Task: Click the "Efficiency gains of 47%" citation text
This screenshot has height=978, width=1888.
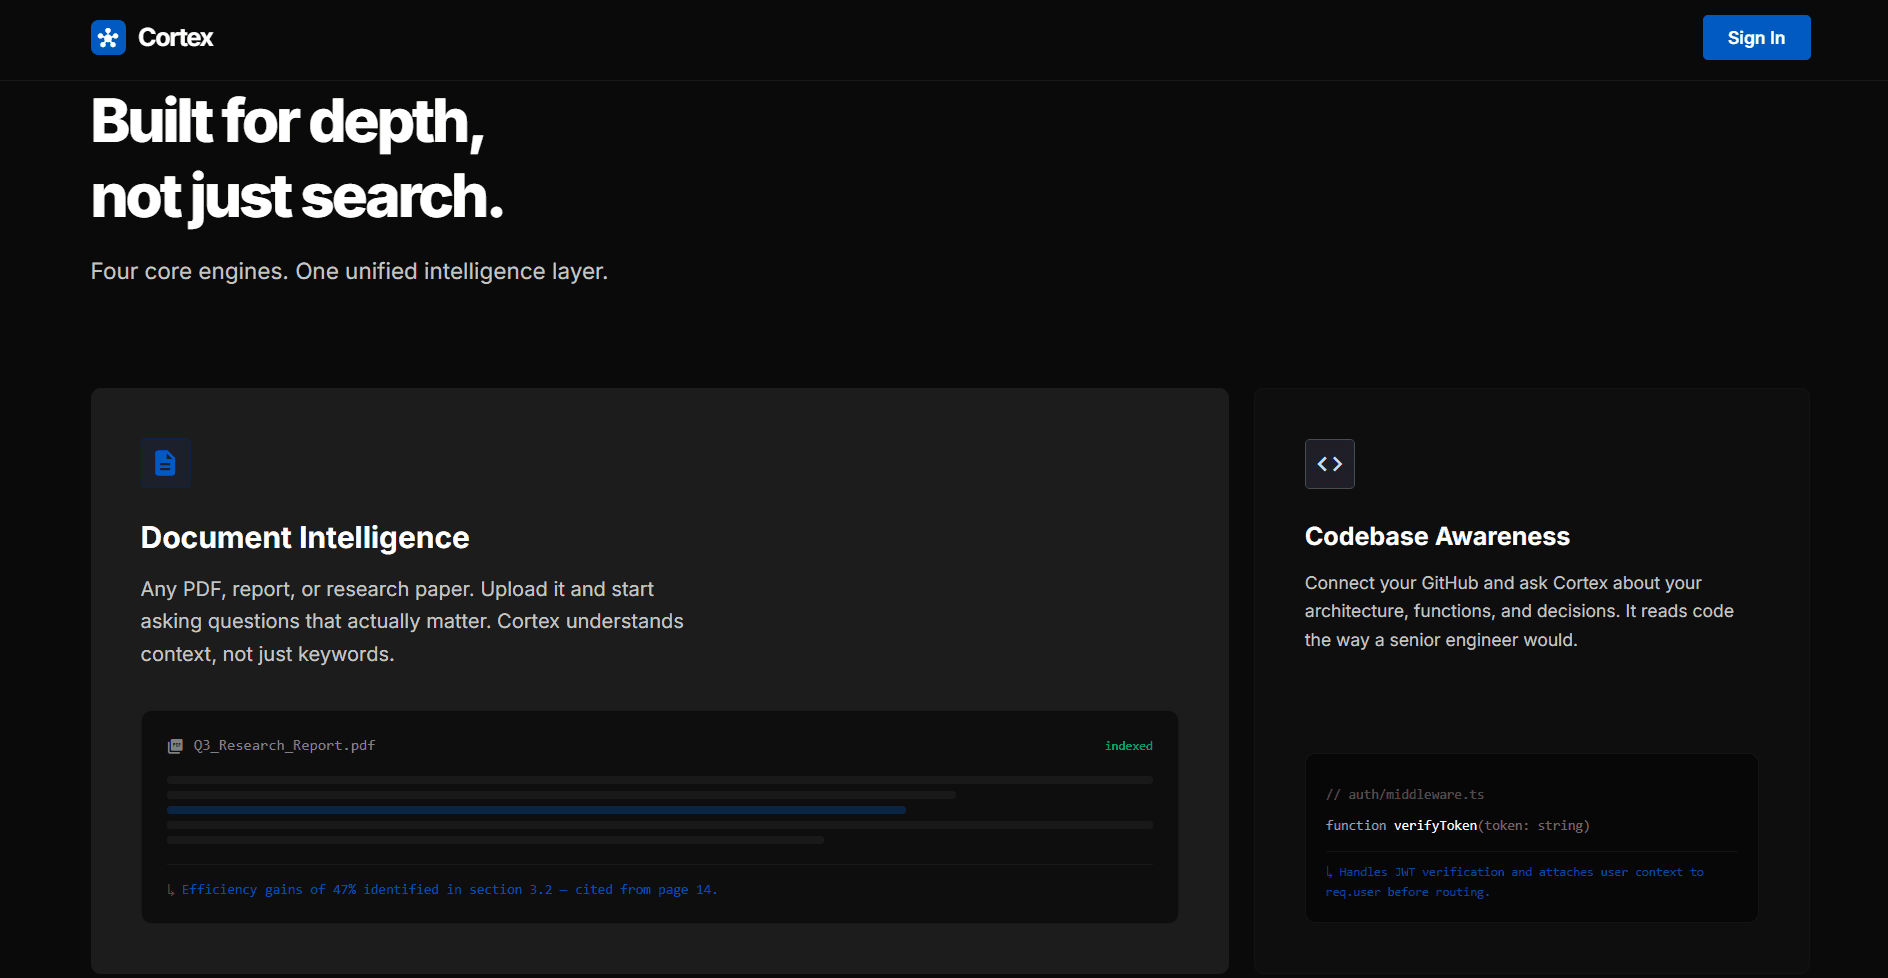Action: pos(442,889)
